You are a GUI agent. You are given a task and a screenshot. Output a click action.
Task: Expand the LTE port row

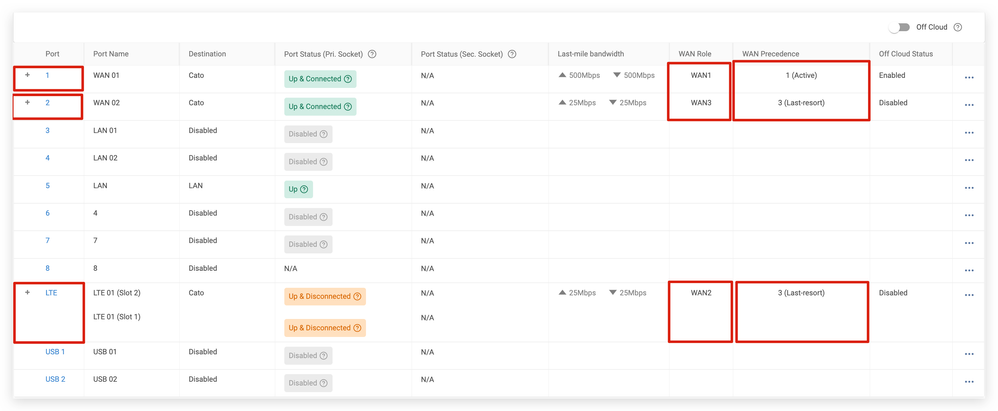28,292
